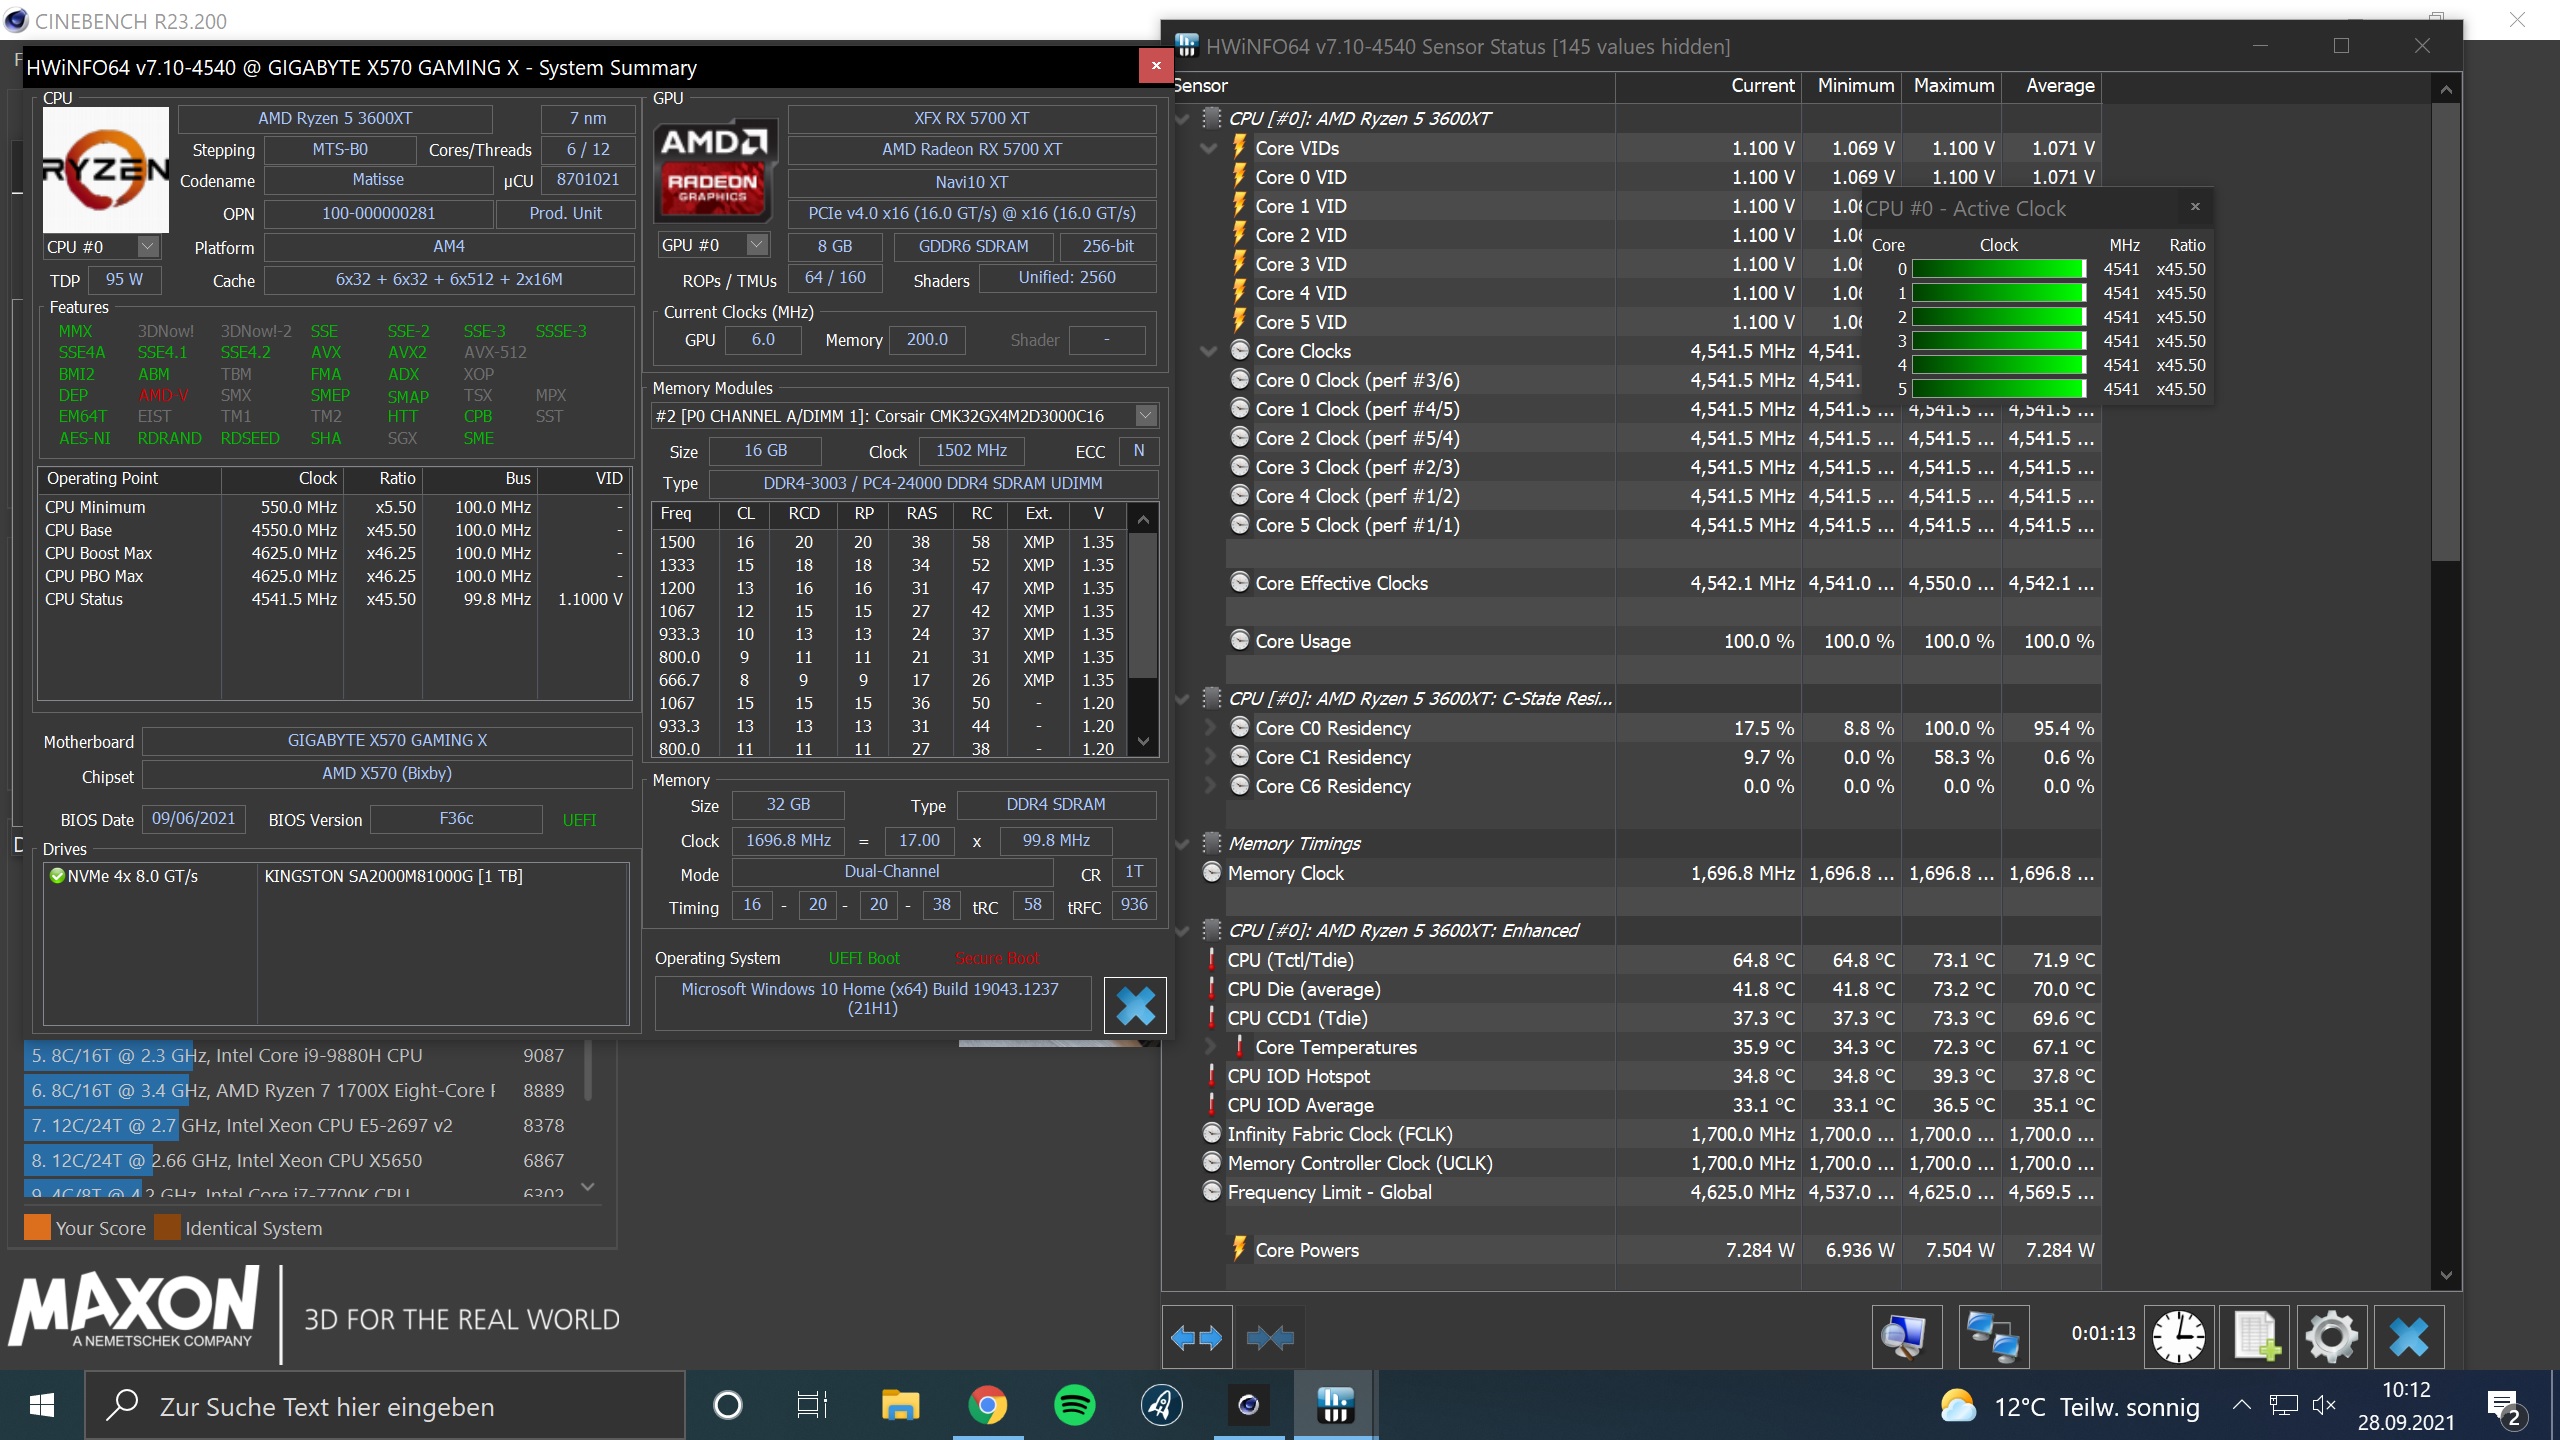This screenshot has height=1440, width=2560.
Task: Open the memory module selection dropdown
Action: 1146,415
